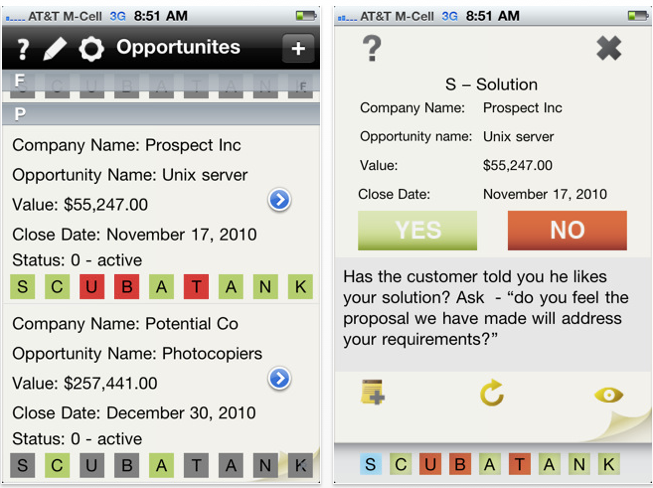Select the P section header
This screenshot has height=488, width=653.
(x=161, y=114)
